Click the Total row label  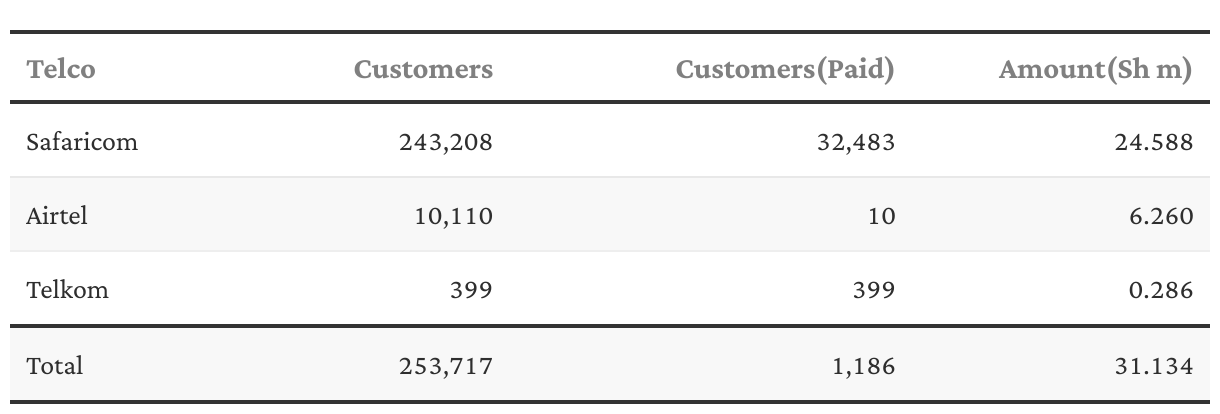tap(55, 366)
